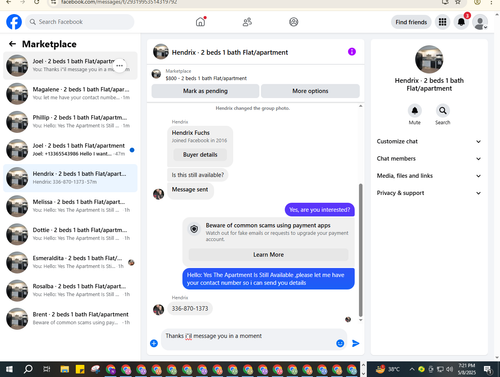Open the plus attachments icon

[154, 343]
